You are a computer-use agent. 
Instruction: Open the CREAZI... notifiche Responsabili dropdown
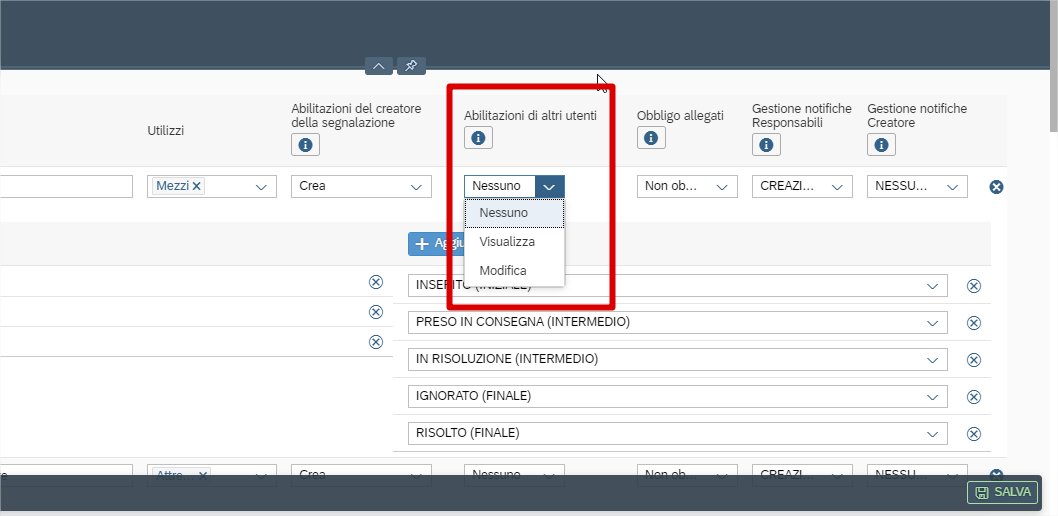pyautogui.click(x=837, y=187)
